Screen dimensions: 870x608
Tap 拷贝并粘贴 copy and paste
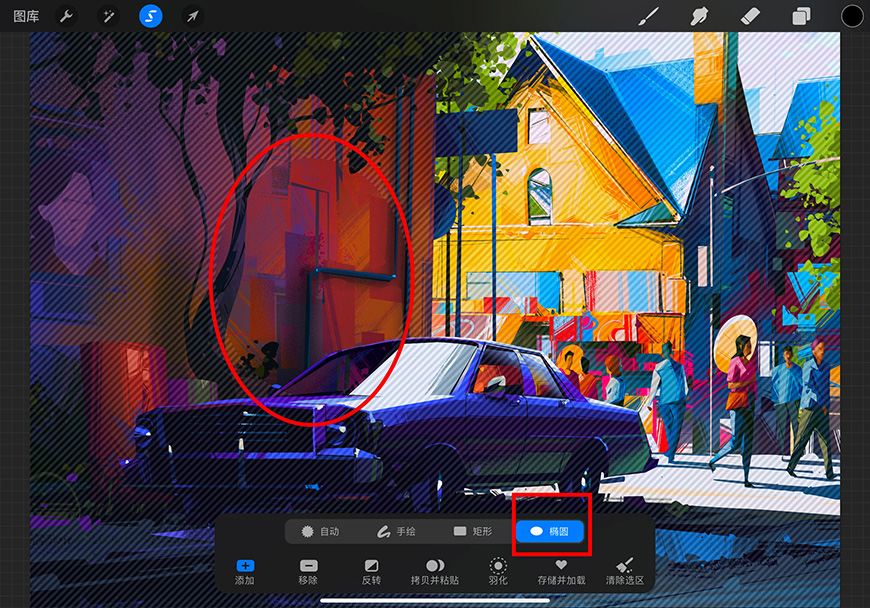[x=434, y=572]
